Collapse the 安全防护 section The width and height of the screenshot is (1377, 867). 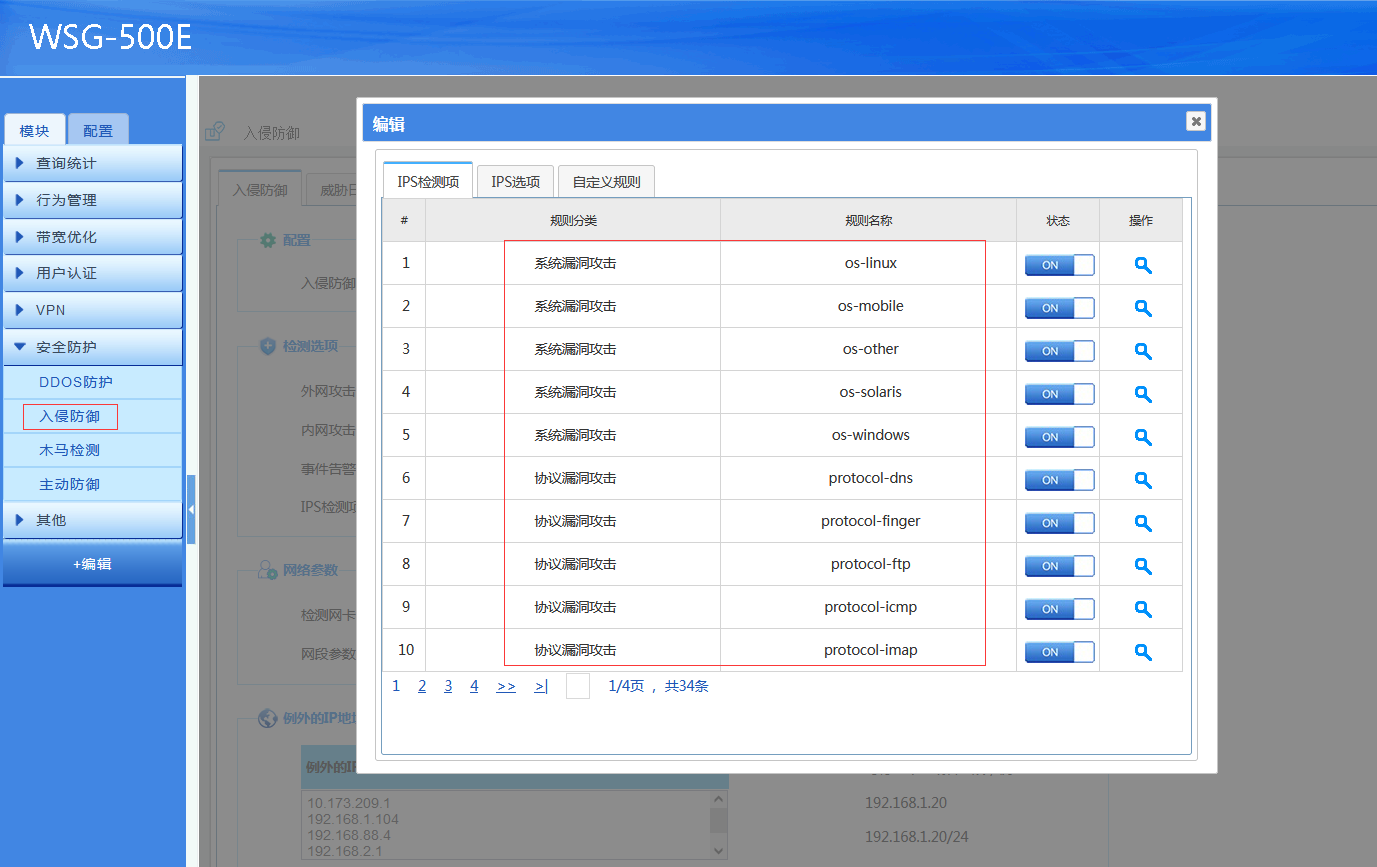92,347
